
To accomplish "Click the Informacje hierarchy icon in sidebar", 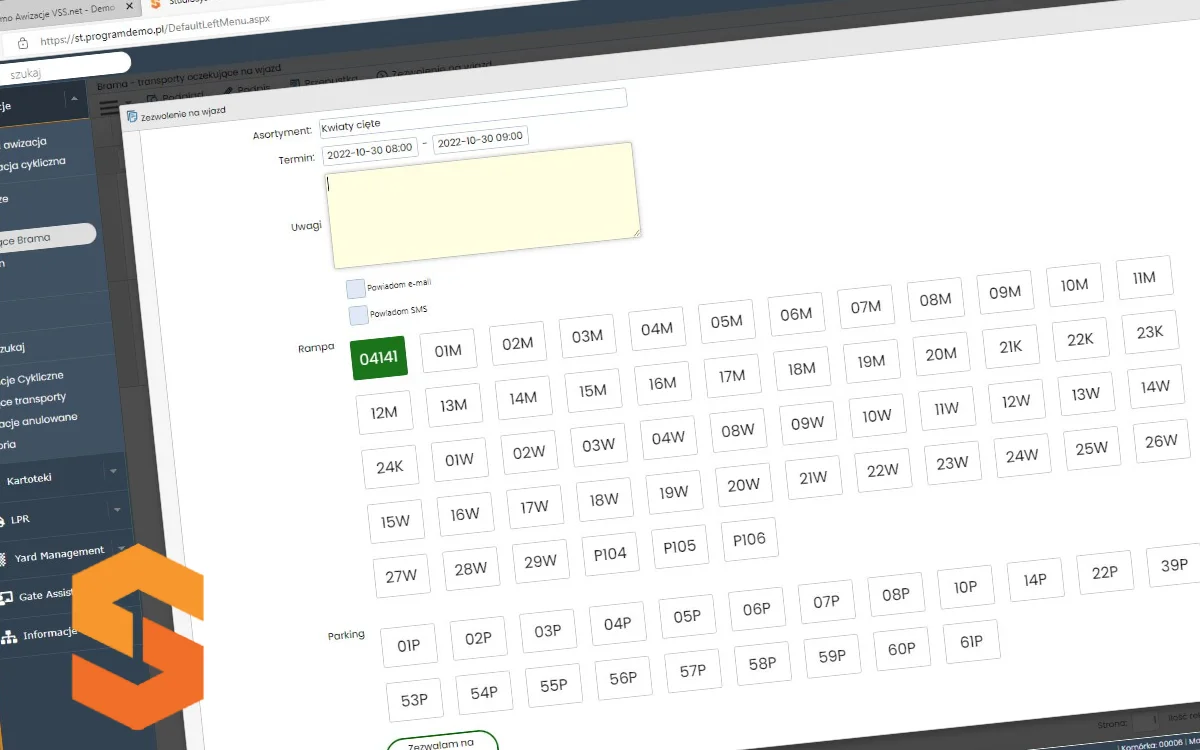I will click(9, 636).
